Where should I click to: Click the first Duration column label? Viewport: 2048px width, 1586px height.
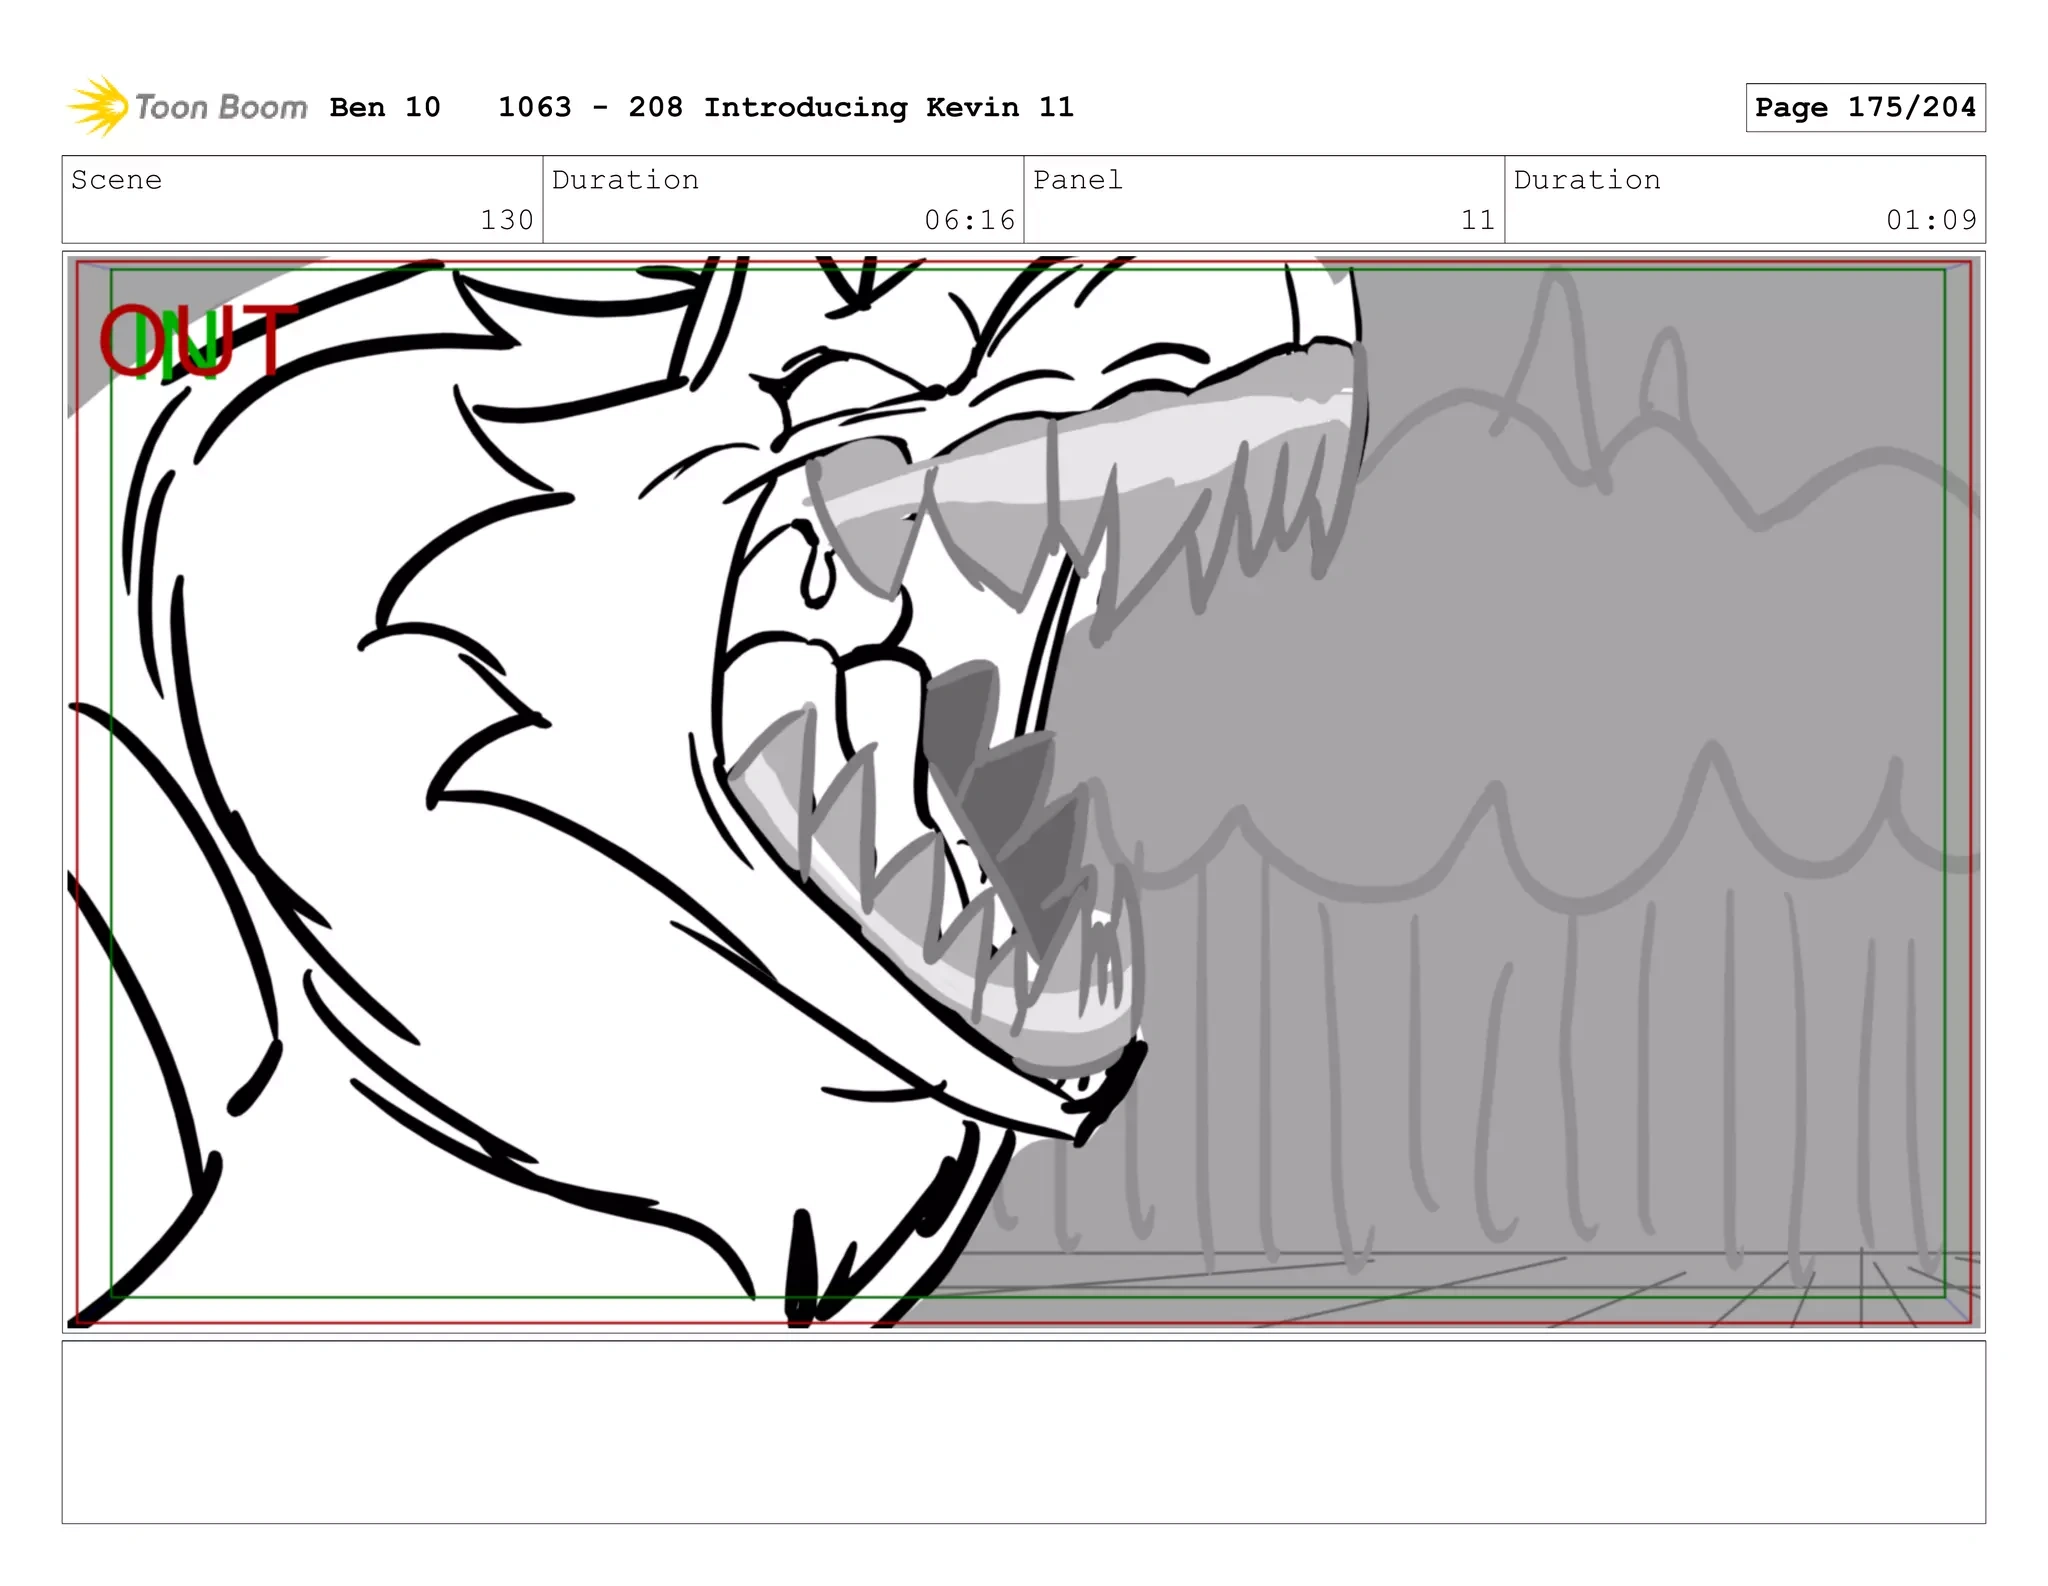pyautogui.click(x=625, y=180)
